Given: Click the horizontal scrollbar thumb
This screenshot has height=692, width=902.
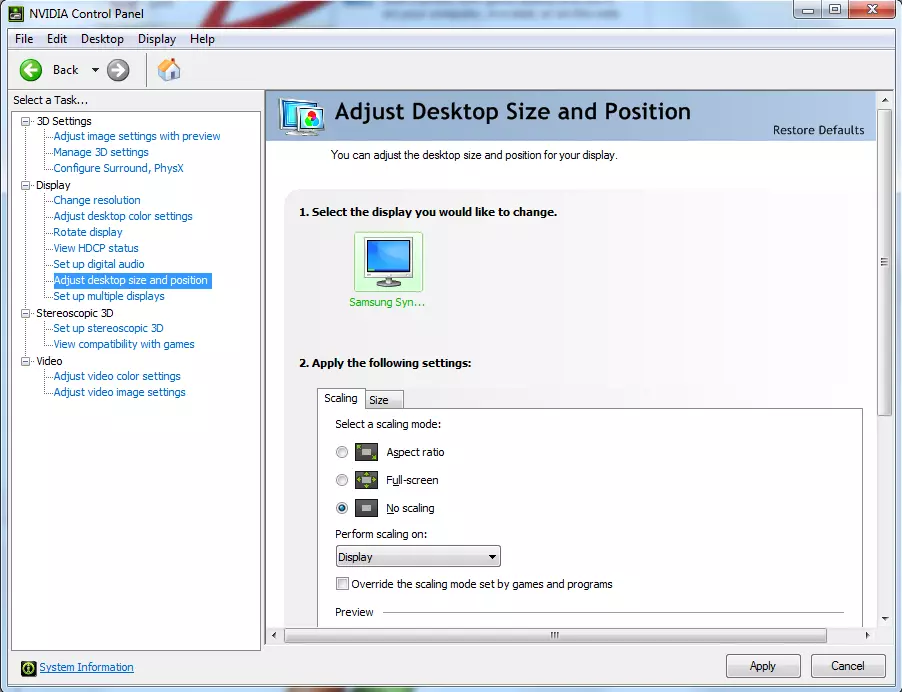Looking at the screenshot, I should [x=555, y=636].
